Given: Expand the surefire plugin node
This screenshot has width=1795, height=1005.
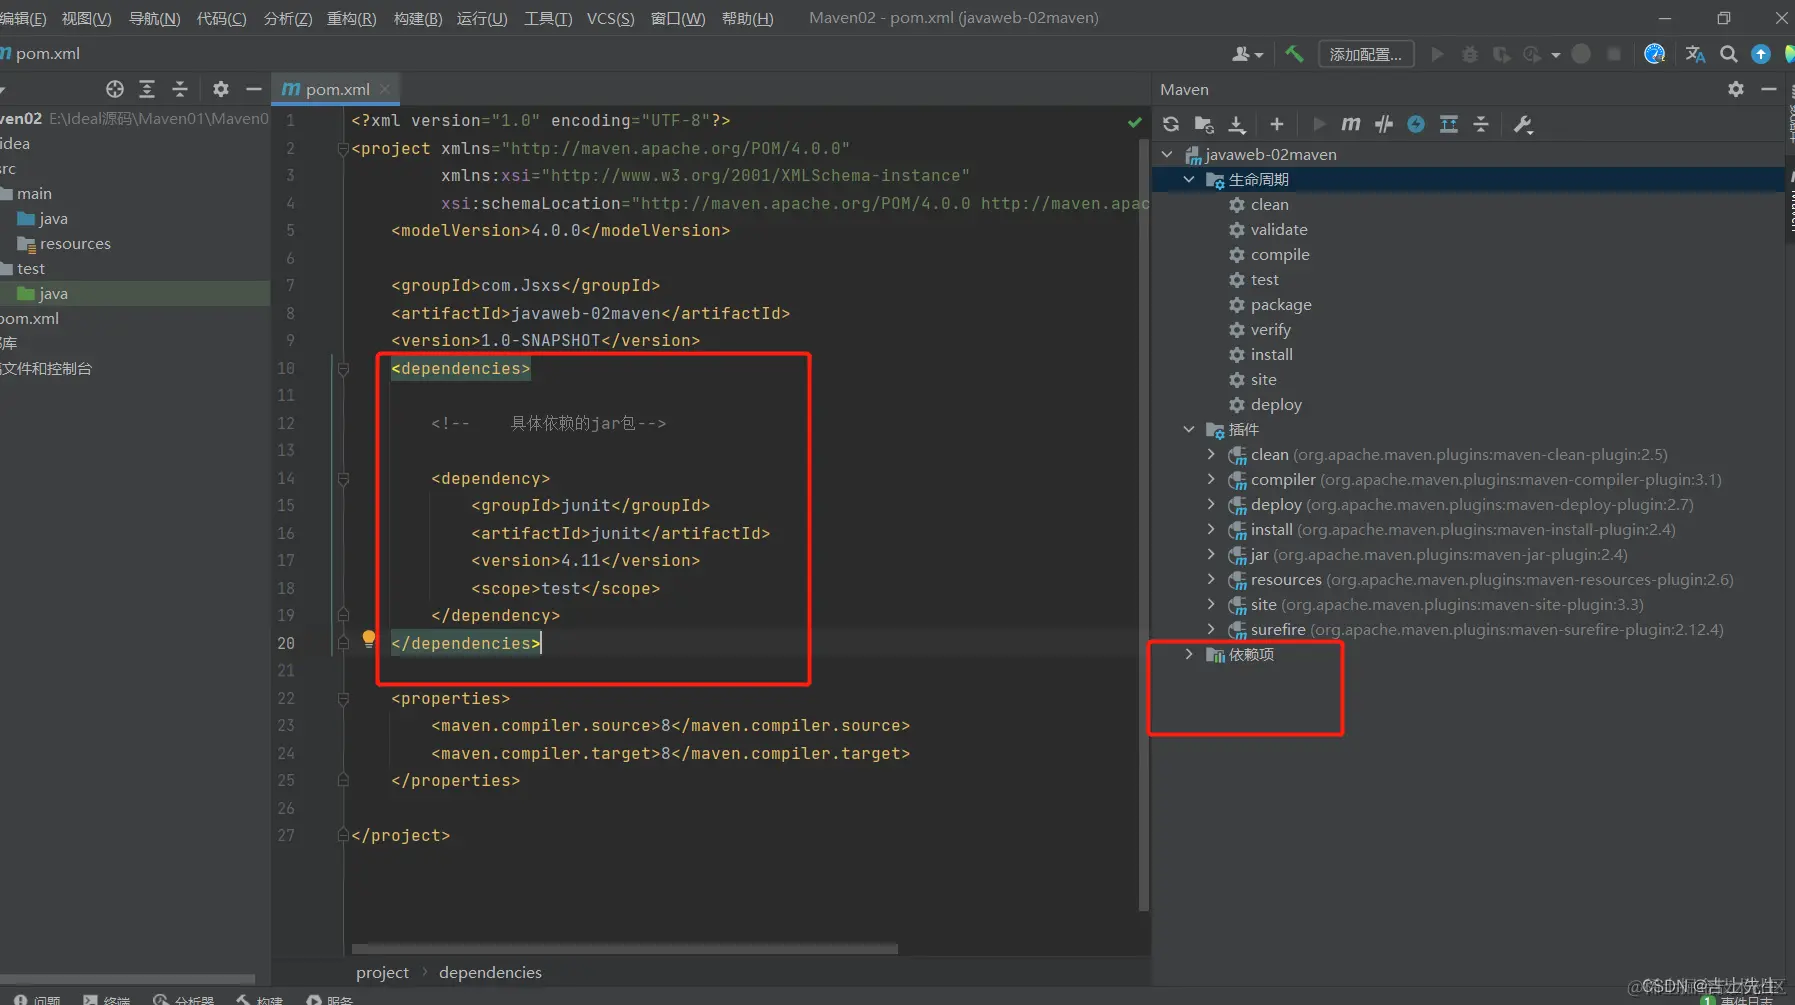Looking at the screenshot, I should (1211, 629).
